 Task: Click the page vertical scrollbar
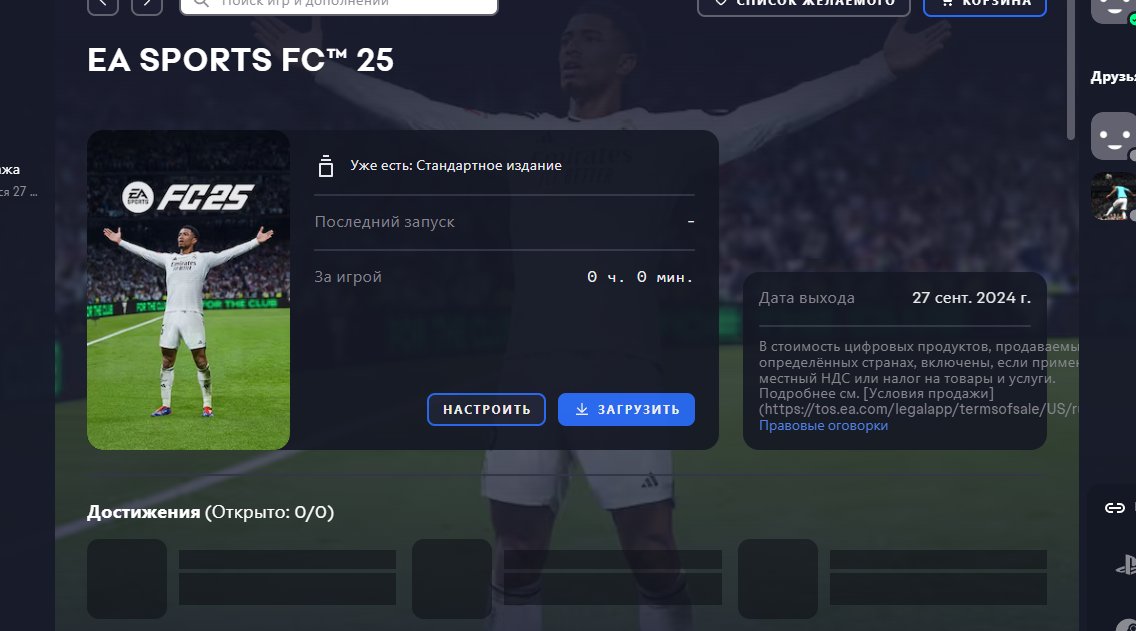(1072, 69)
